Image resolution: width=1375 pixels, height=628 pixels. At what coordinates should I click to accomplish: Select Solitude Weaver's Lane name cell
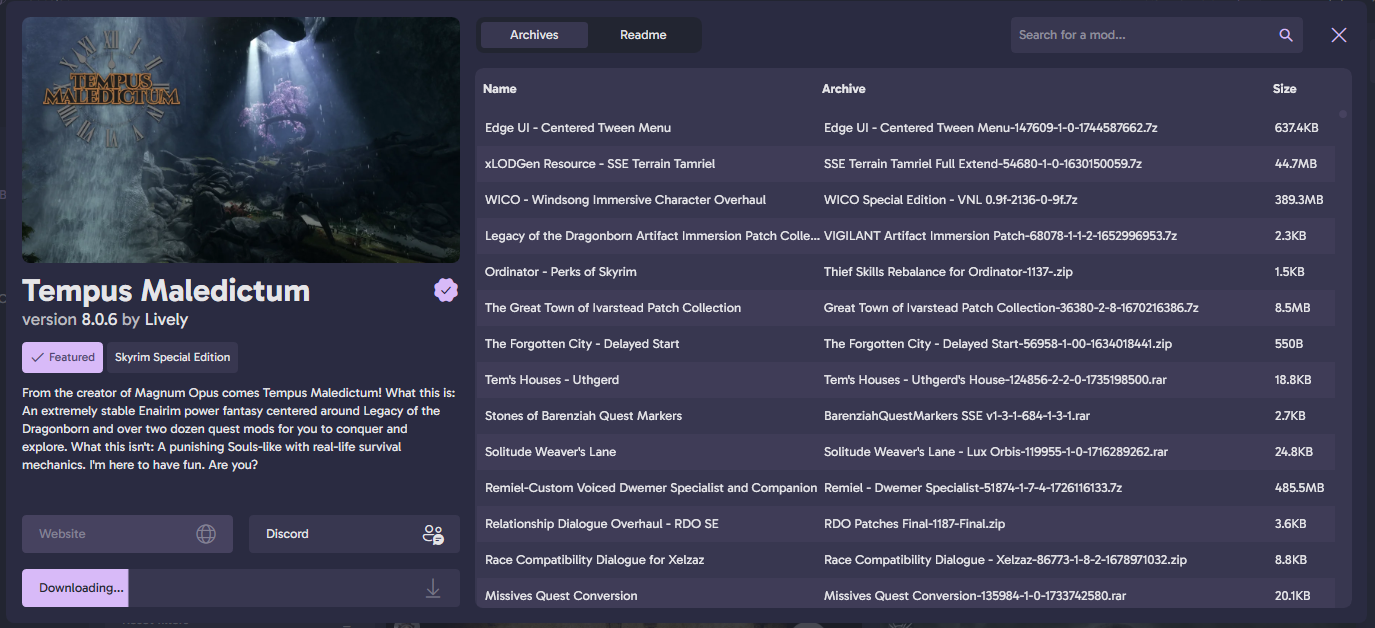point(550,452)
